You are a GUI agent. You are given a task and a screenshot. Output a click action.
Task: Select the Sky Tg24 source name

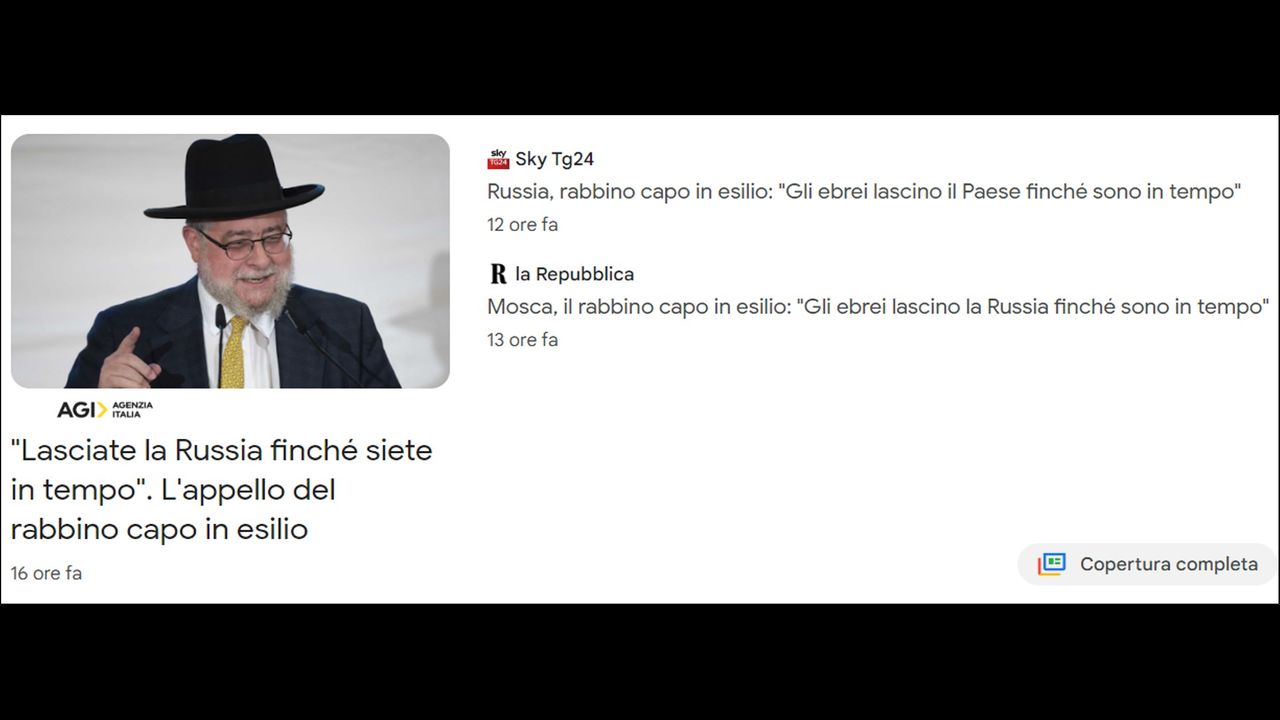click(555, 159)
